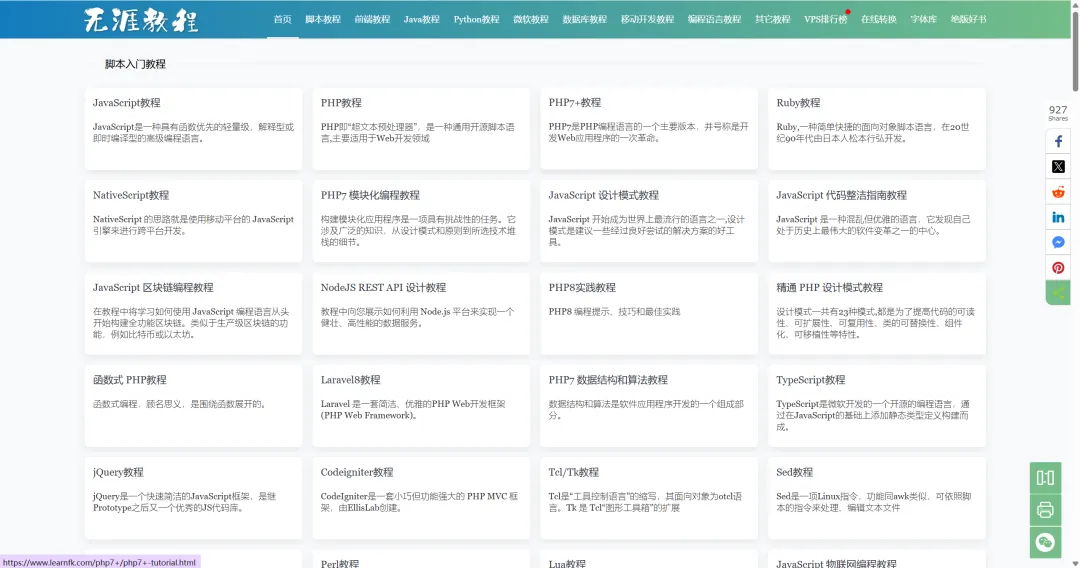This screenshot has height=568, width=1080.
Task: Open 移动开发教程 menu item
Action: 647,19
